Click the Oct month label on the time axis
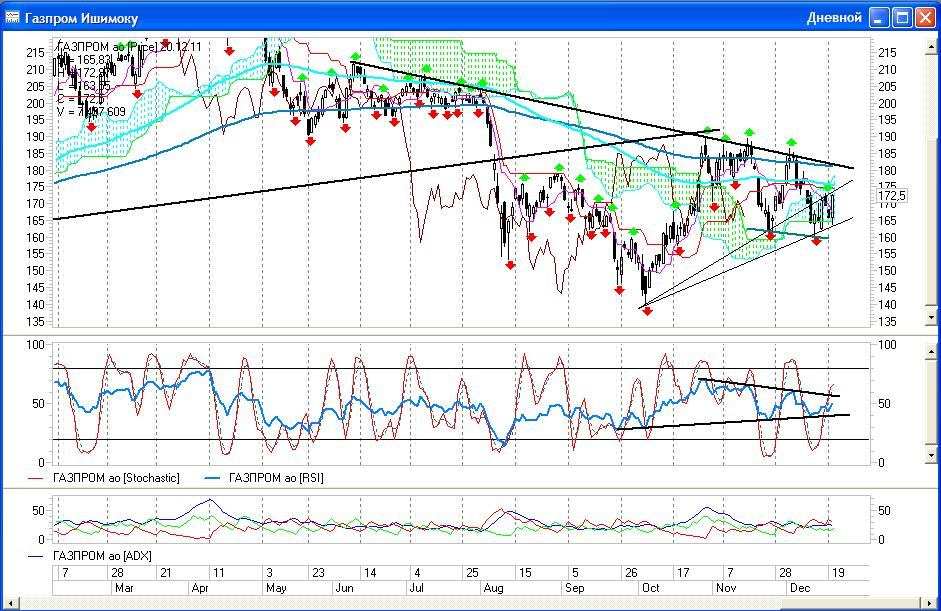The height and width of the screenshot is (611, 941). click(x=651, y=588)
